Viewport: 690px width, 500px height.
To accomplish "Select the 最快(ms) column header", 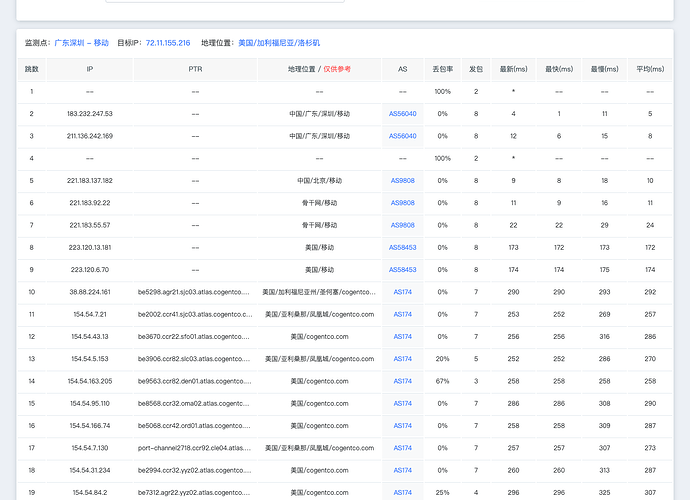I will click(559, 69).
